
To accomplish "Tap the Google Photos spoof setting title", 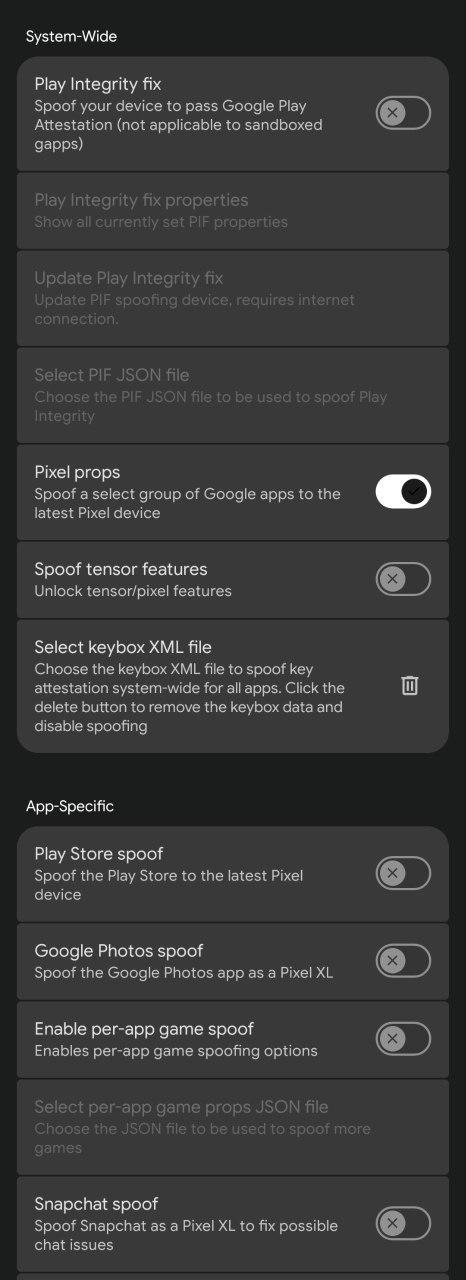I will (x=118, y=951).
